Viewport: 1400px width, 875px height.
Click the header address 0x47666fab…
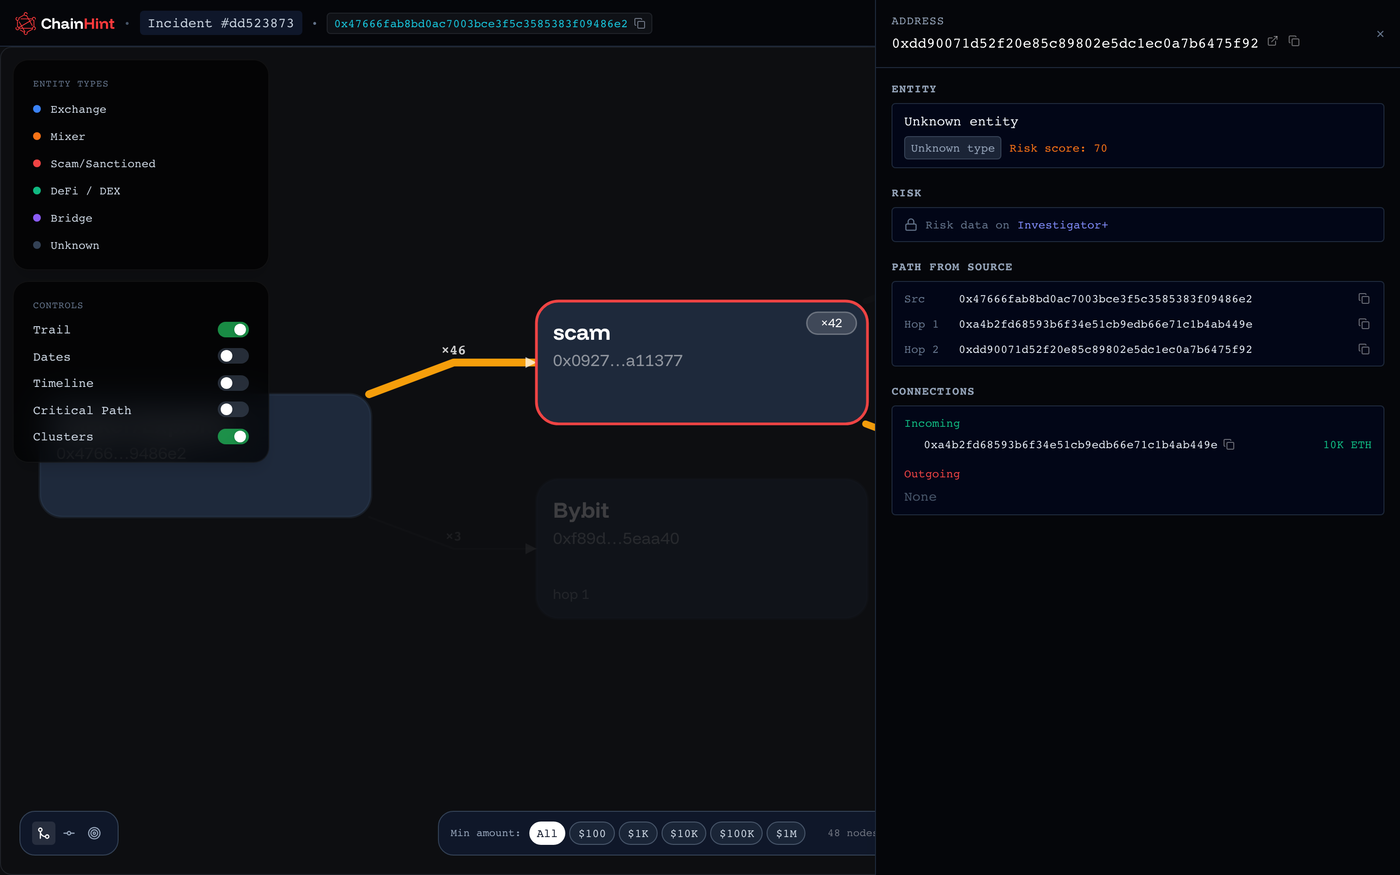pos(481,23)
